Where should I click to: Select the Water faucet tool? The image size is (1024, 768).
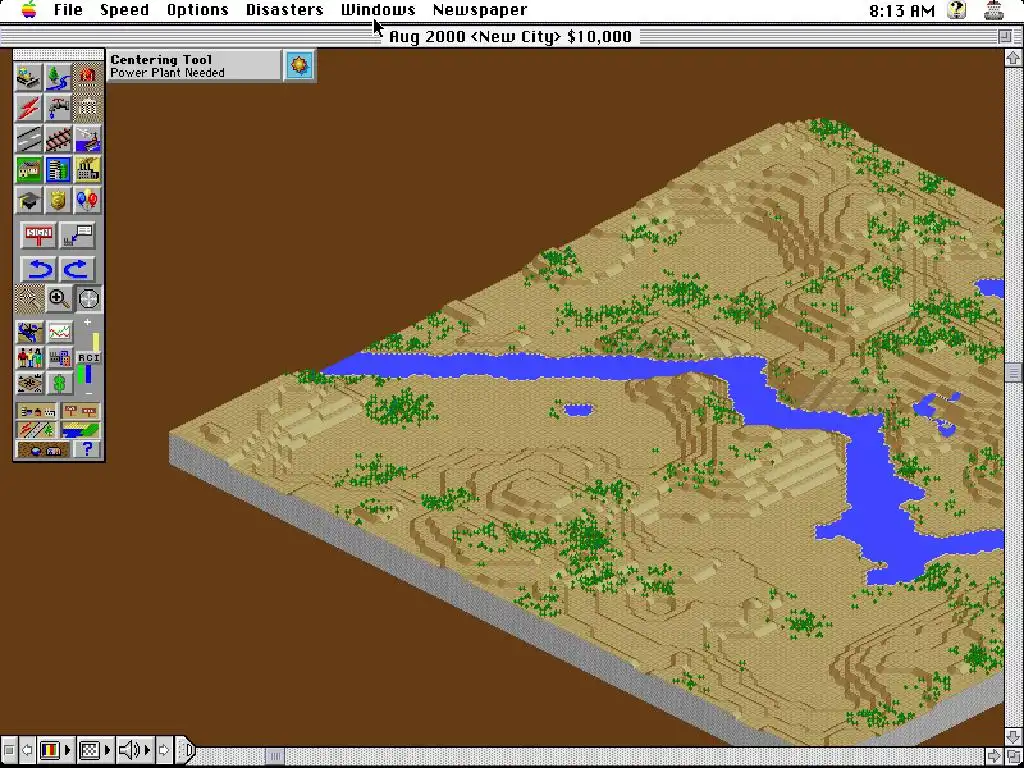(x=58, y=108)
